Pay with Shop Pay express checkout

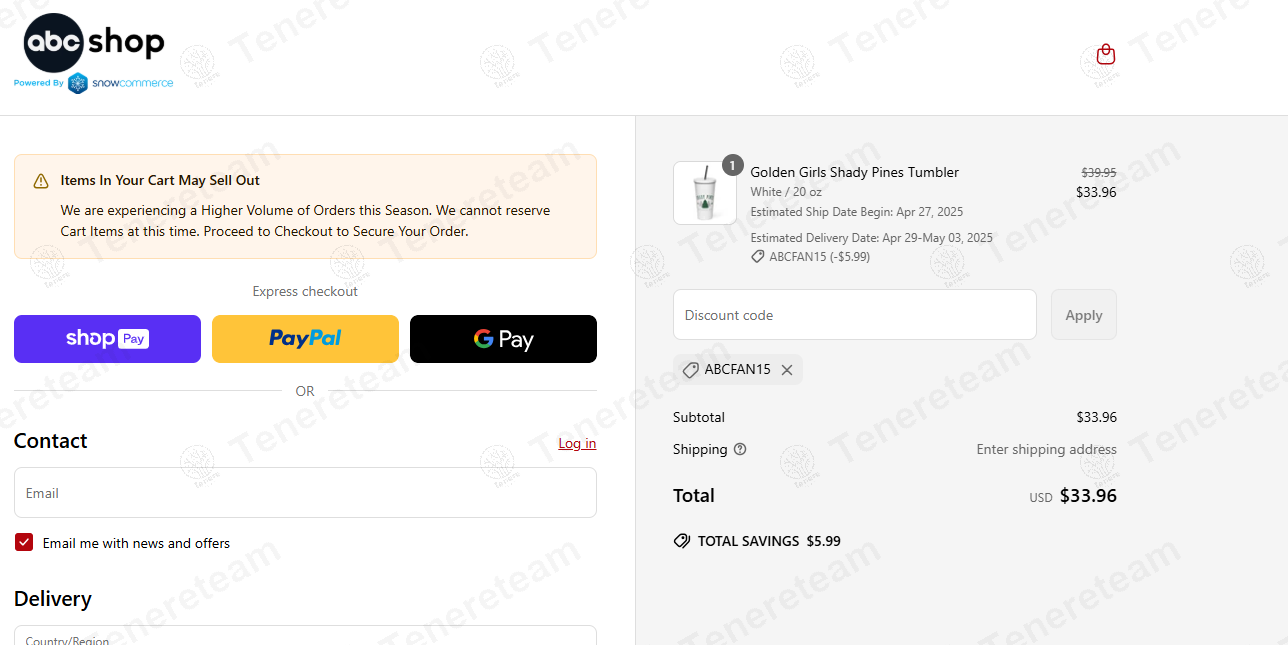click(x=107, y=339)
